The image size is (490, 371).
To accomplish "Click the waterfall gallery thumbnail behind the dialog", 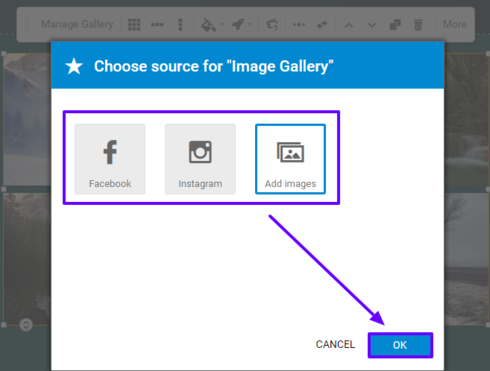I will (466, 119).
